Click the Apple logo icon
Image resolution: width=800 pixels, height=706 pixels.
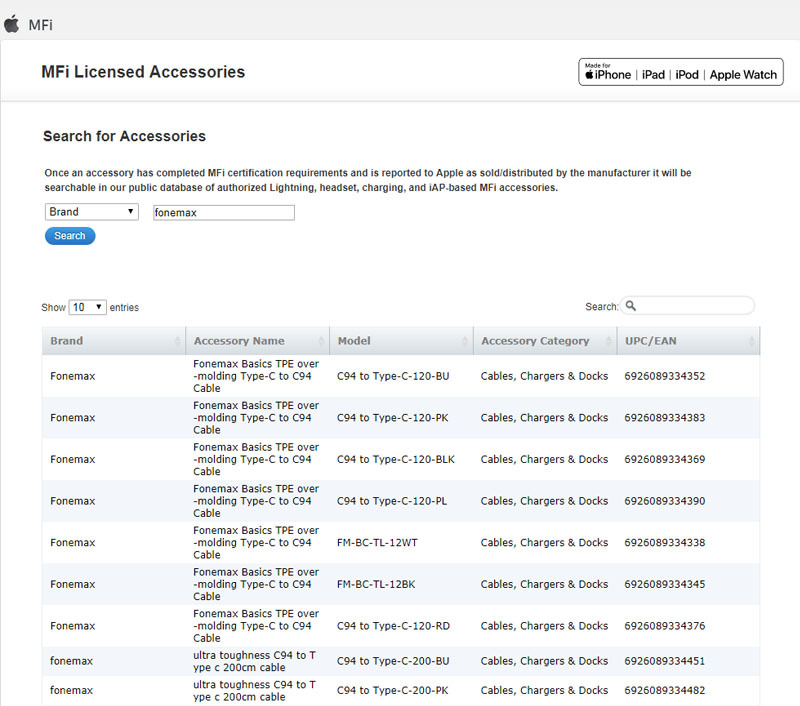click(11, 24)
